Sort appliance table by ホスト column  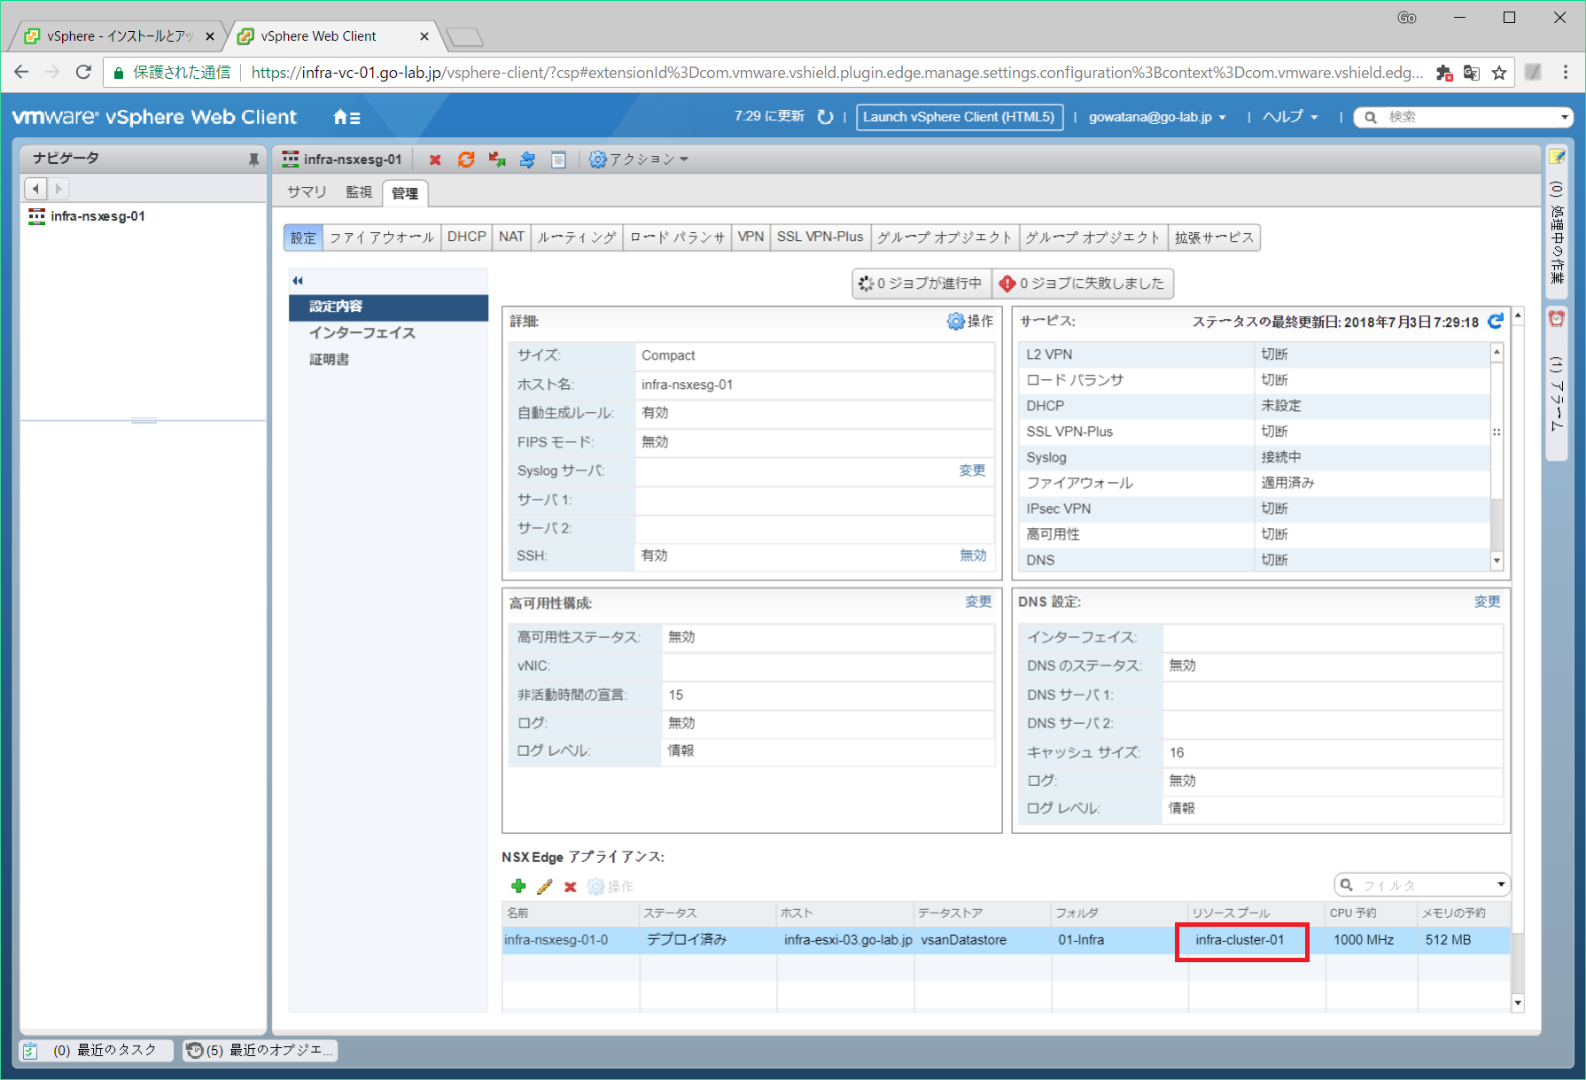(x=845, y=913)
